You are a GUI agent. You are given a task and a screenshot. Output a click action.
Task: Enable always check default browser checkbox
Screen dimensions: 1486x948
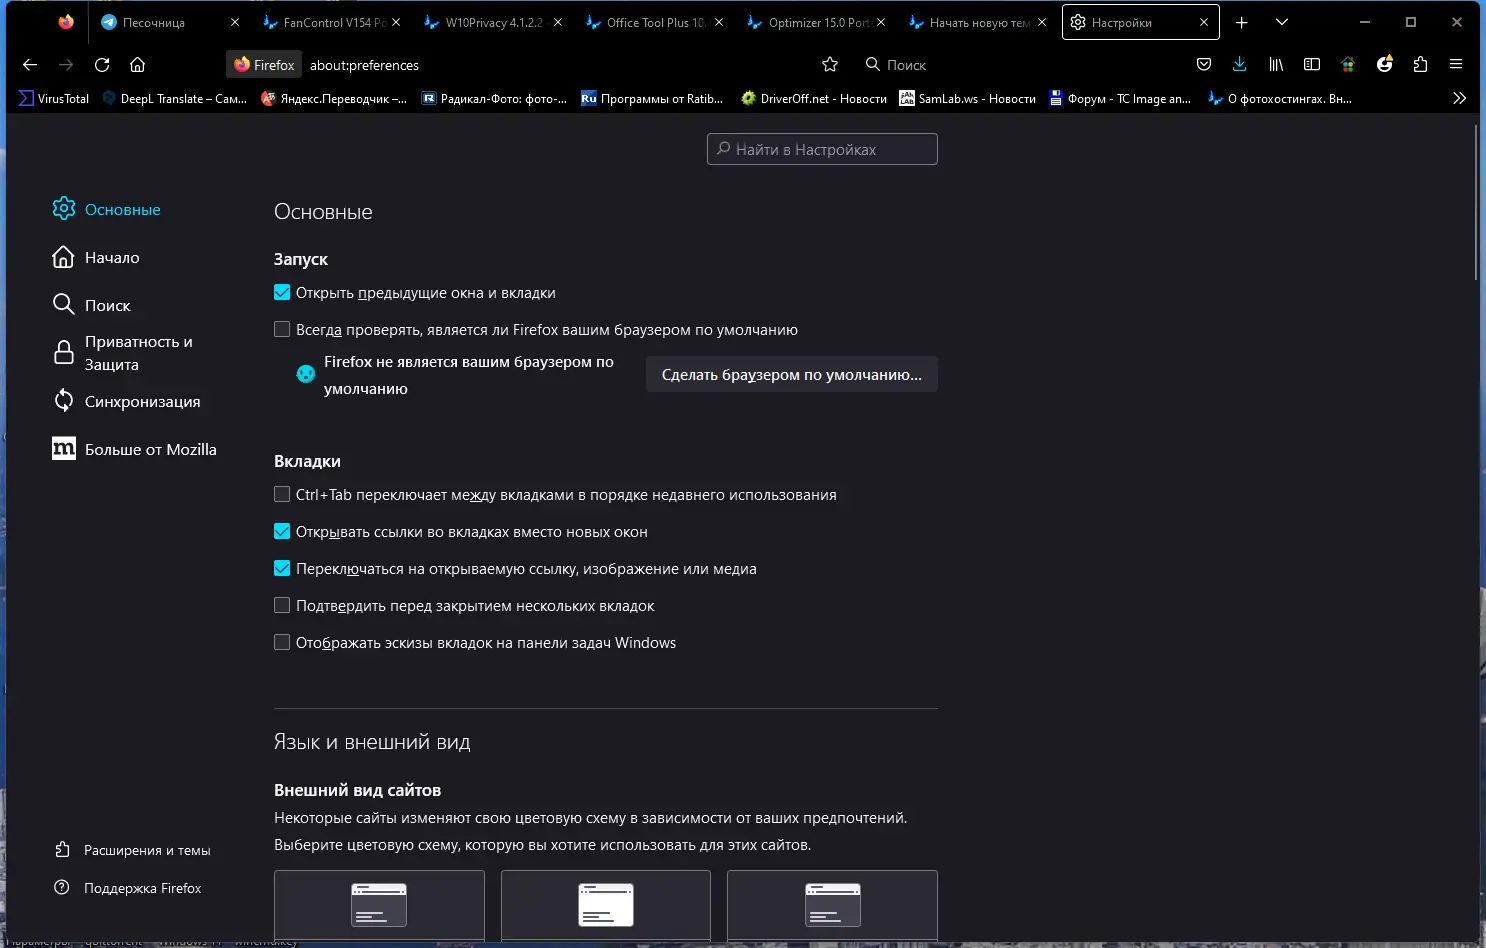point(282,329)
